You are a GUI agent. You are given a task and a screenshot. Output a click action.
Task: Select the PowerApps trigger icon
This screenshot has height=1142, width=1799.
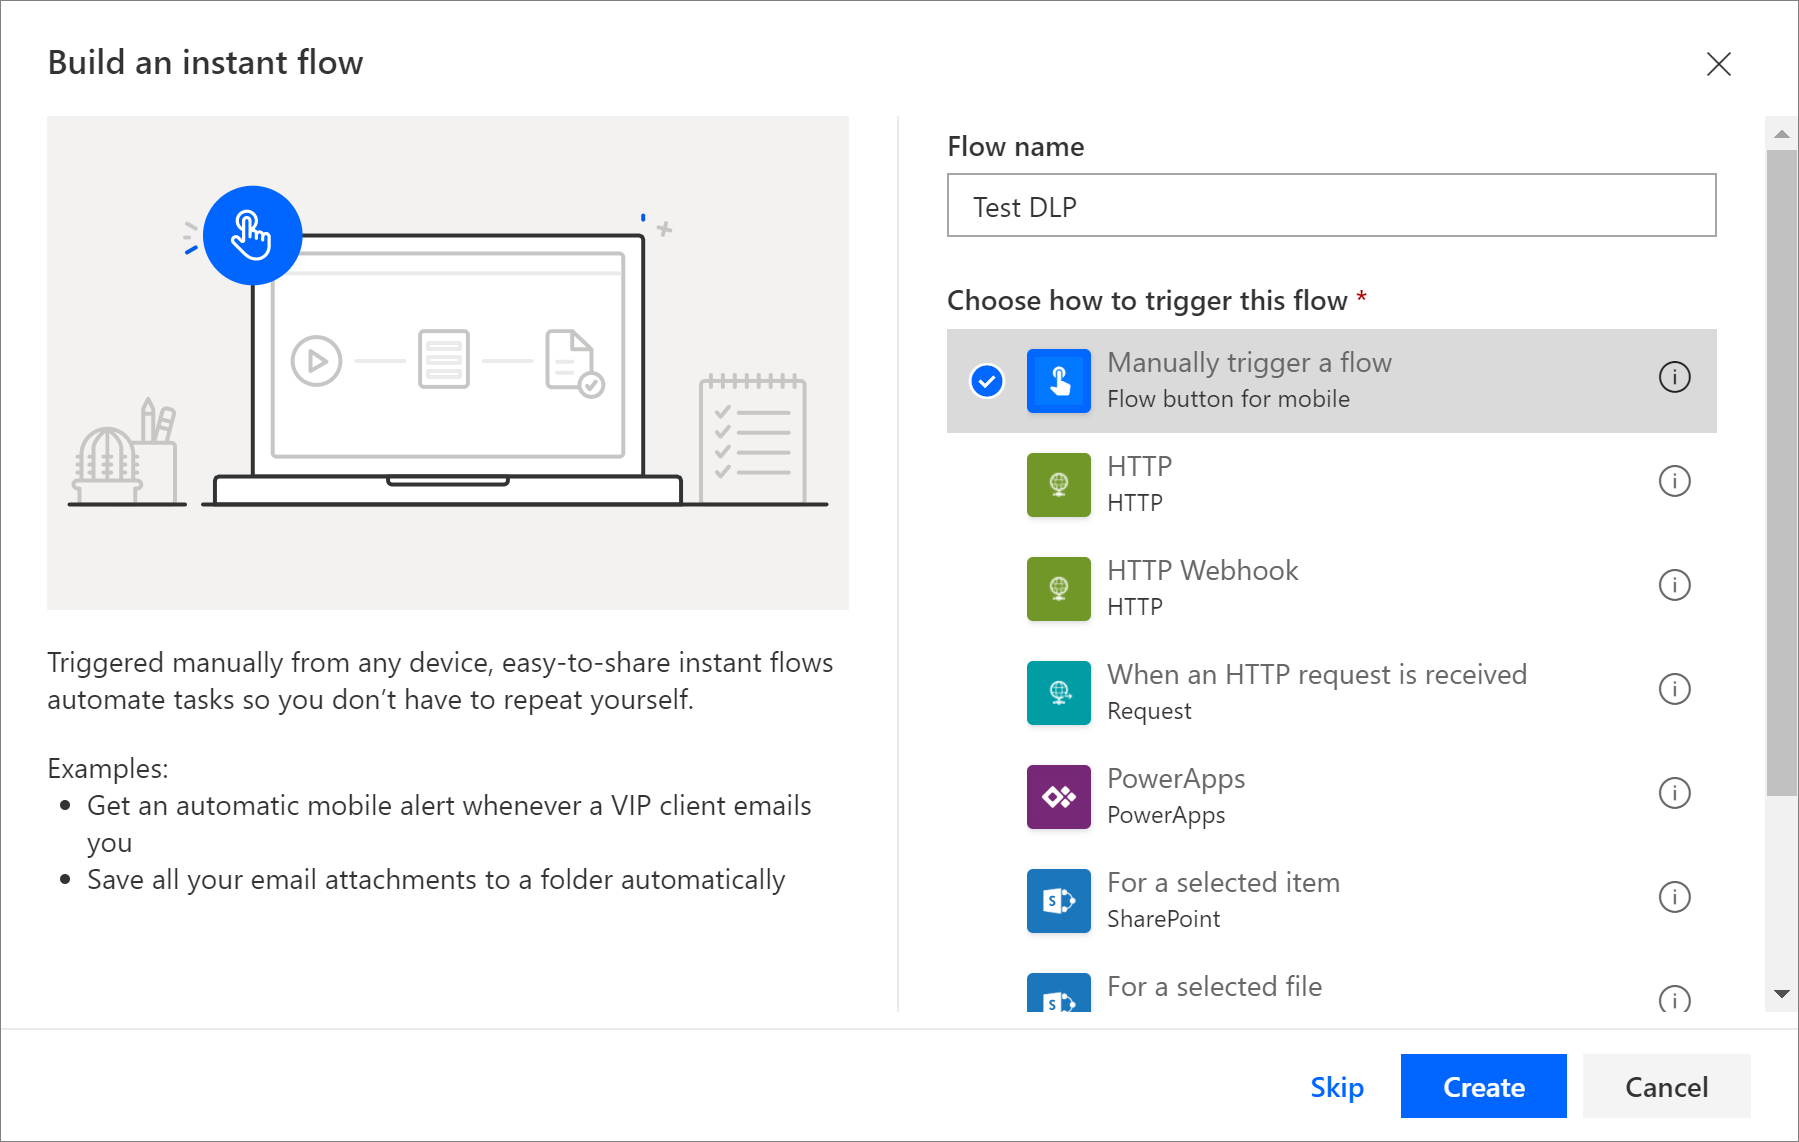[1058, 797]
